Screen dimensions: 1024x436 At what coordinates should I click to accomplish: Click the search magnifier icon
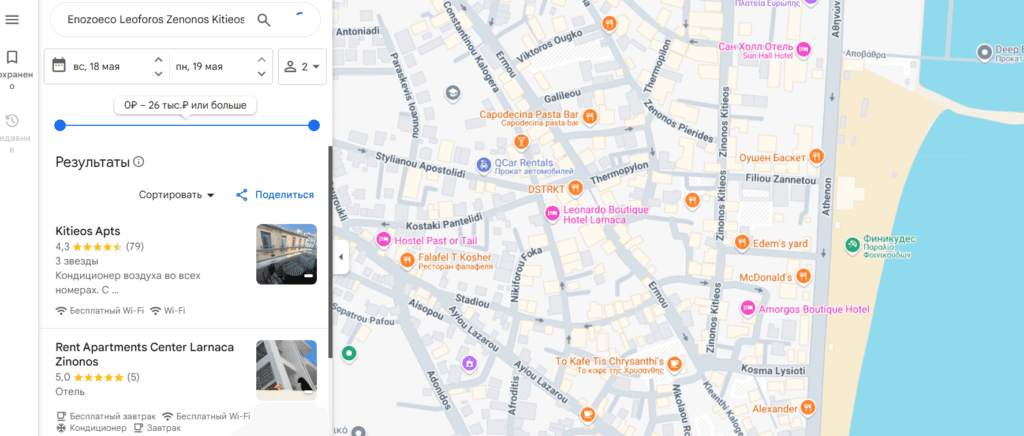pos(264,20)
